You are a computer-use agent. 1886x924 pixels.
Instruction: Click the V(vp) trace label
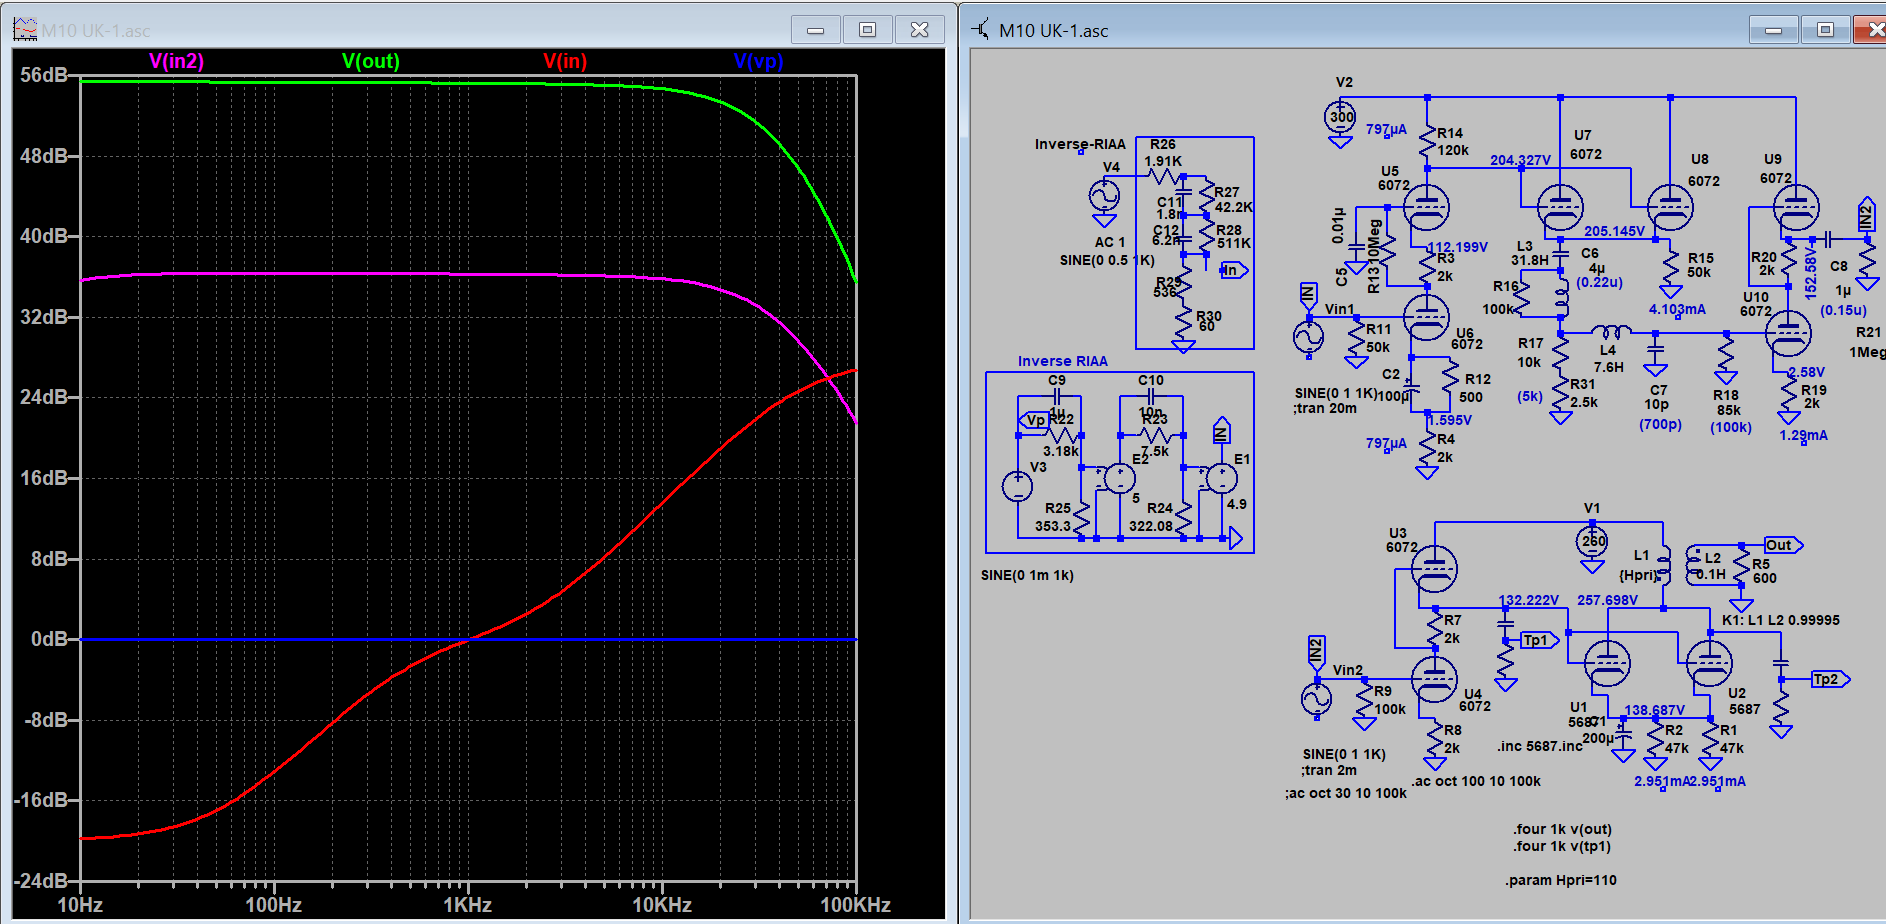(x=759, y=61)
